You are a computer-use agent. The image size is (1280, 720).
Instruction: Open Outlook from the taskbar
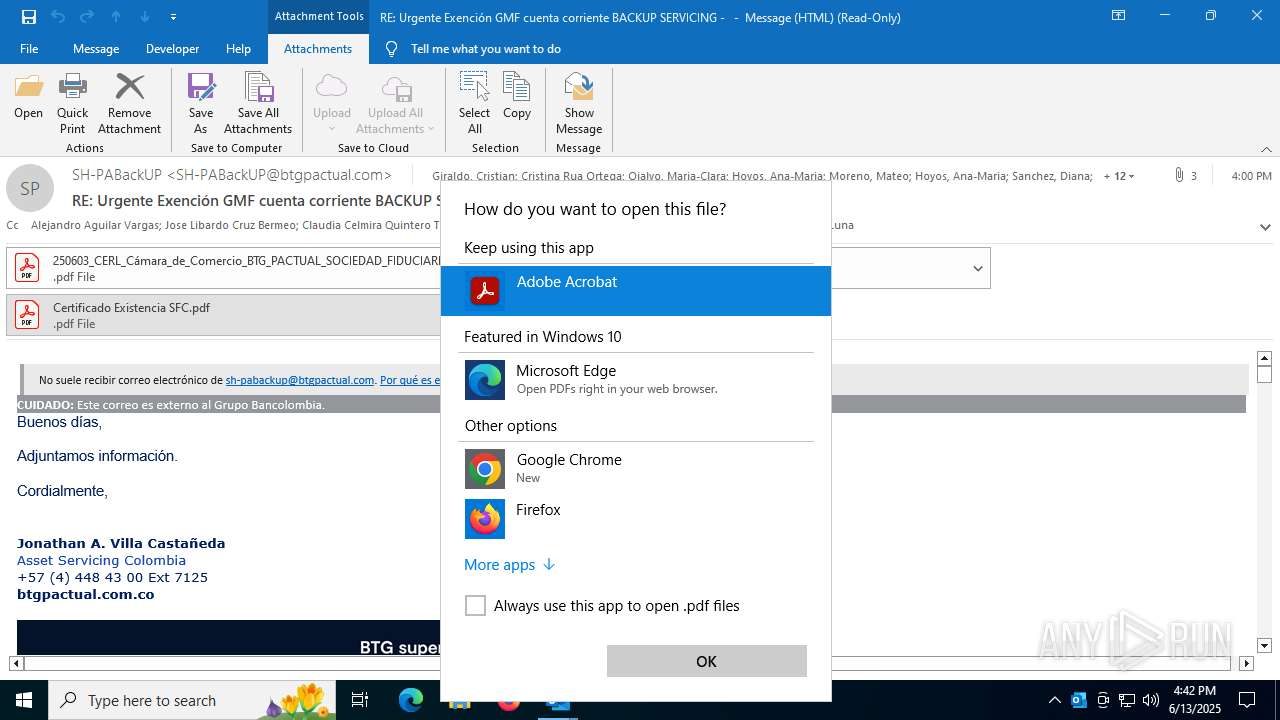(557, 700)
